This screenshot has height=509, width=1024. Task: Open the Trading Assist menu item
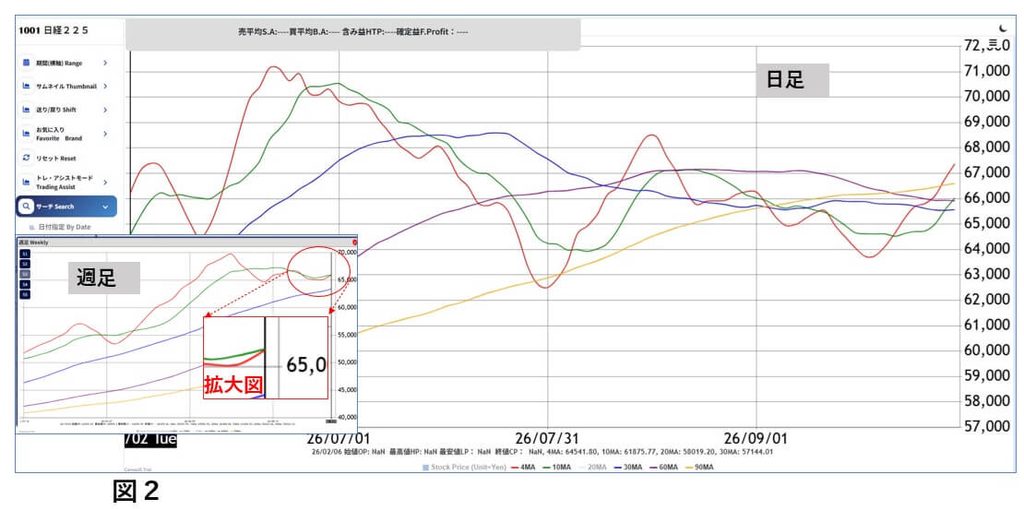pos(65,182)
